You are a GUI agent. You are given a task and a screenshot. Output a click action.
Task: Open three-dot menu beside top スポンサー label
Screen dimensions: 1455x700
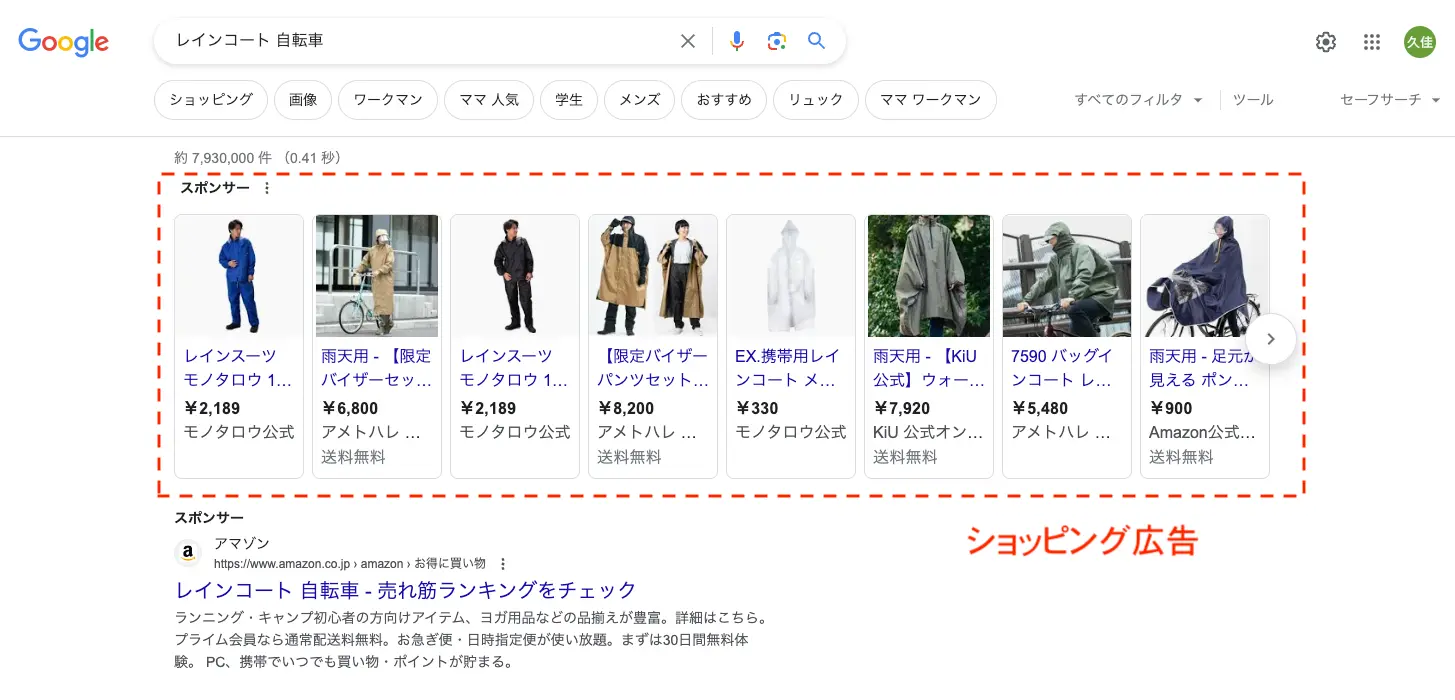click(x=267, y=188)
